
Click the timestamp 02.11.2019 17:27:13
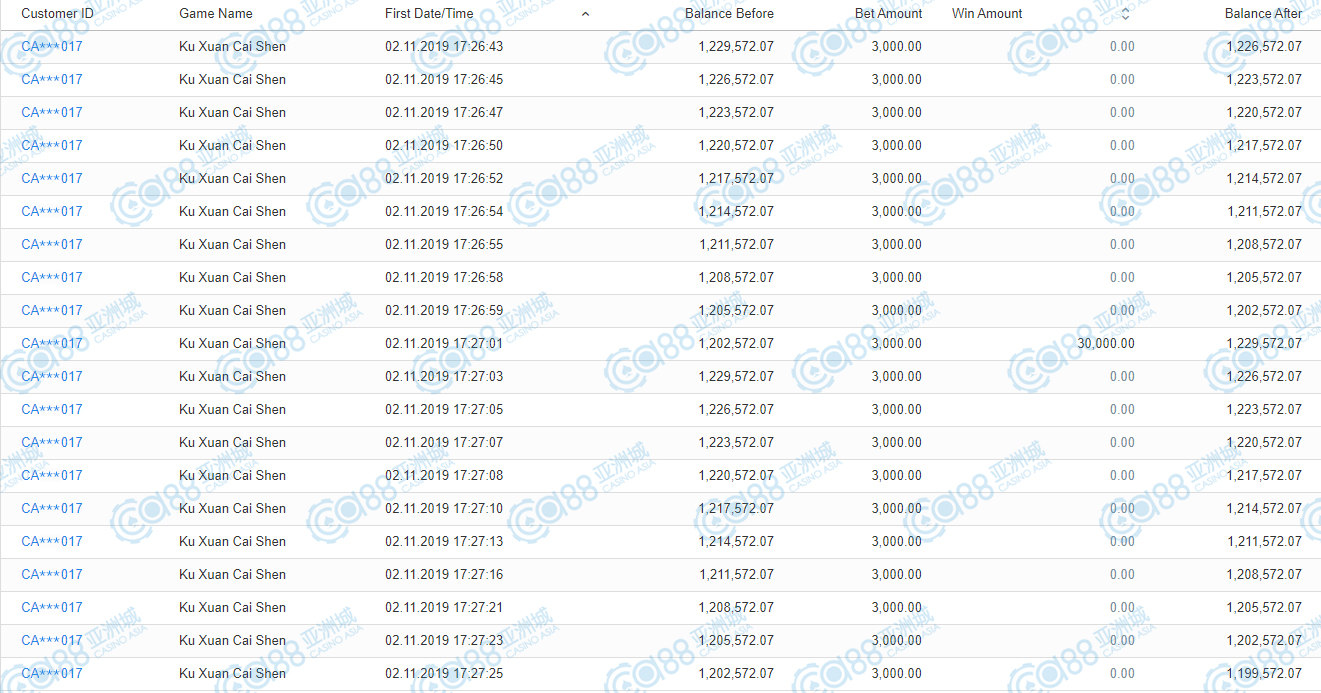(x=444, y=541)
